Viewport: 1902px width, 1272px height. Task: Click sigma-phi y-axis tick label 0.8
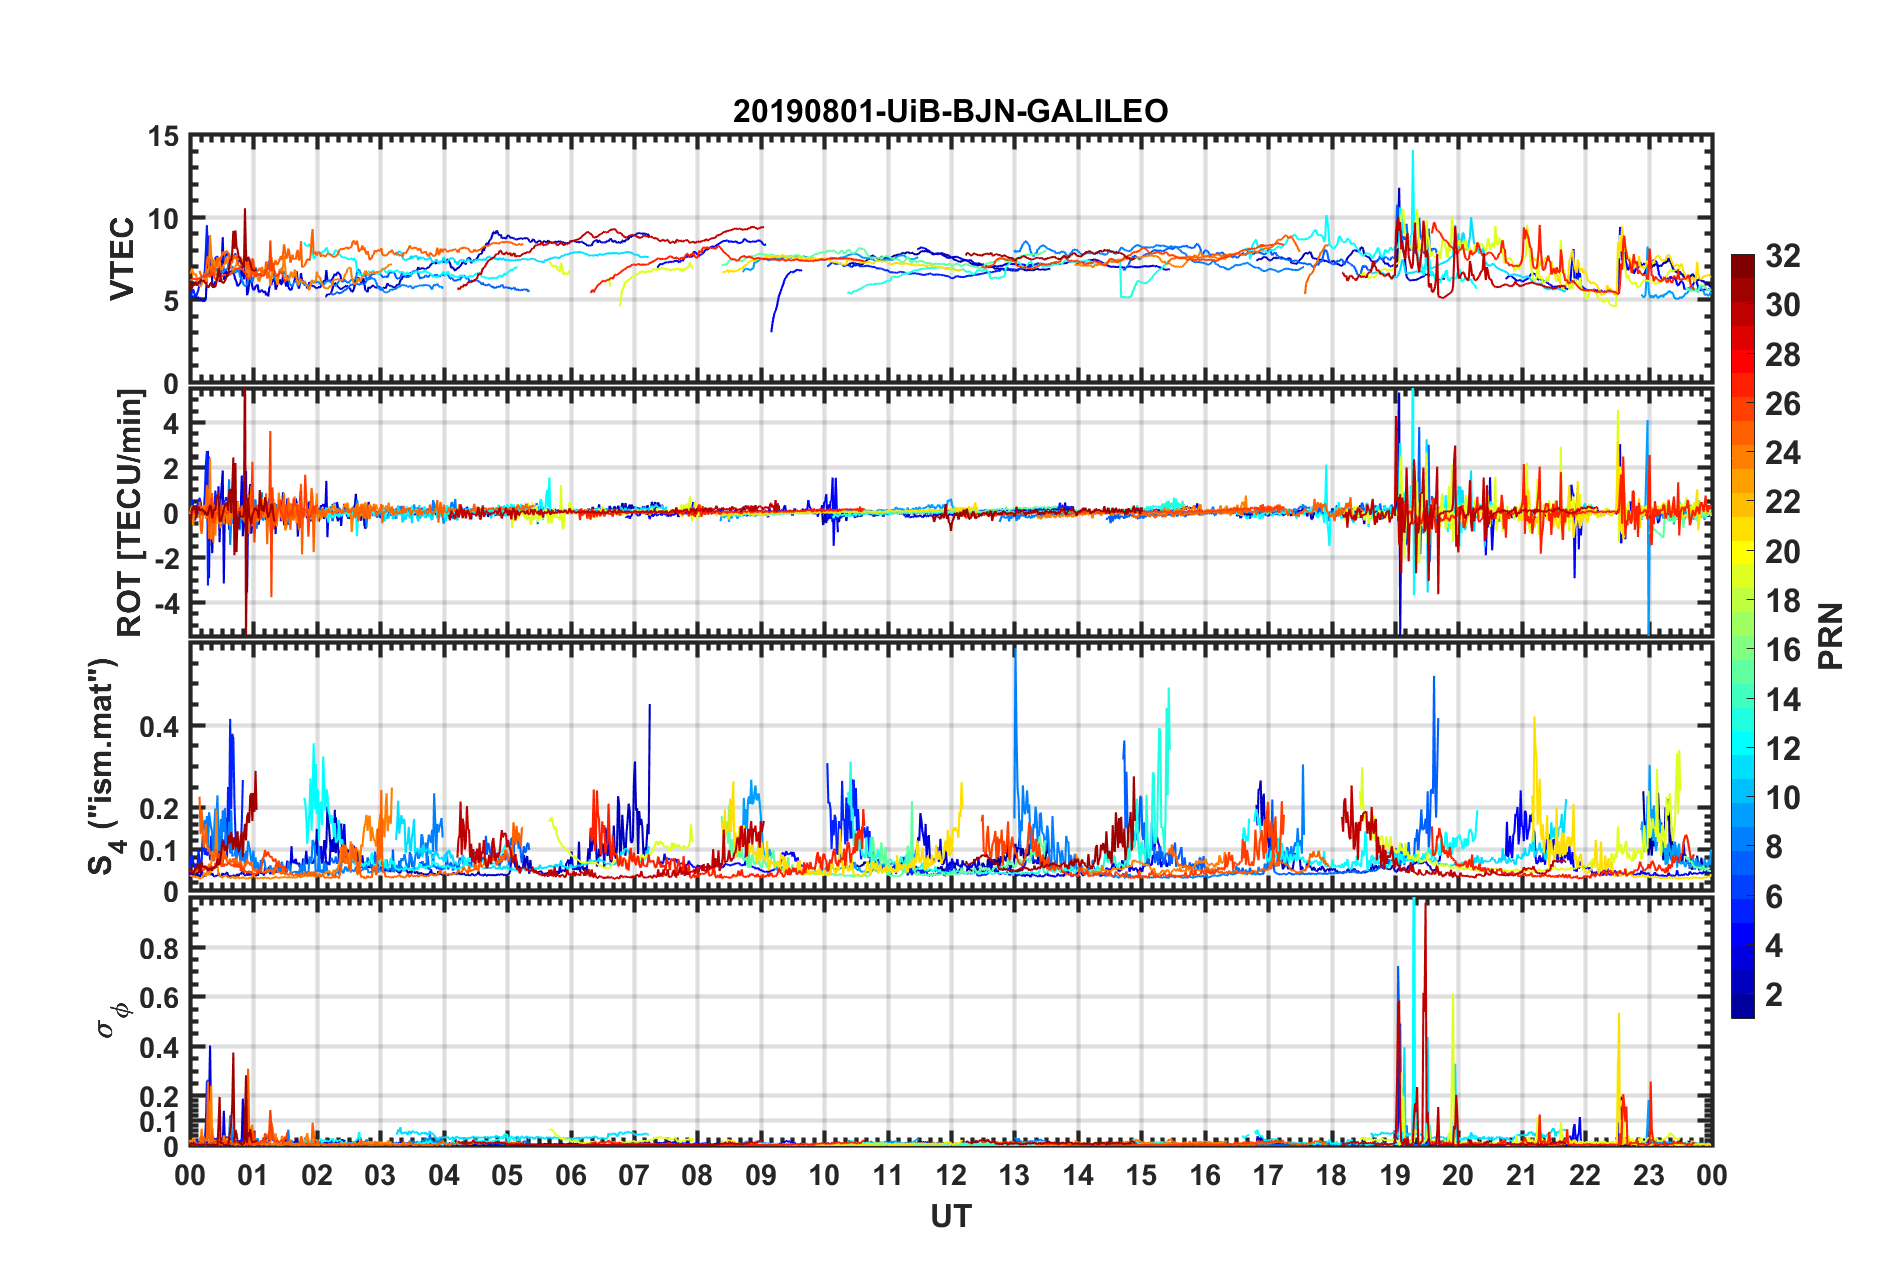159,949
